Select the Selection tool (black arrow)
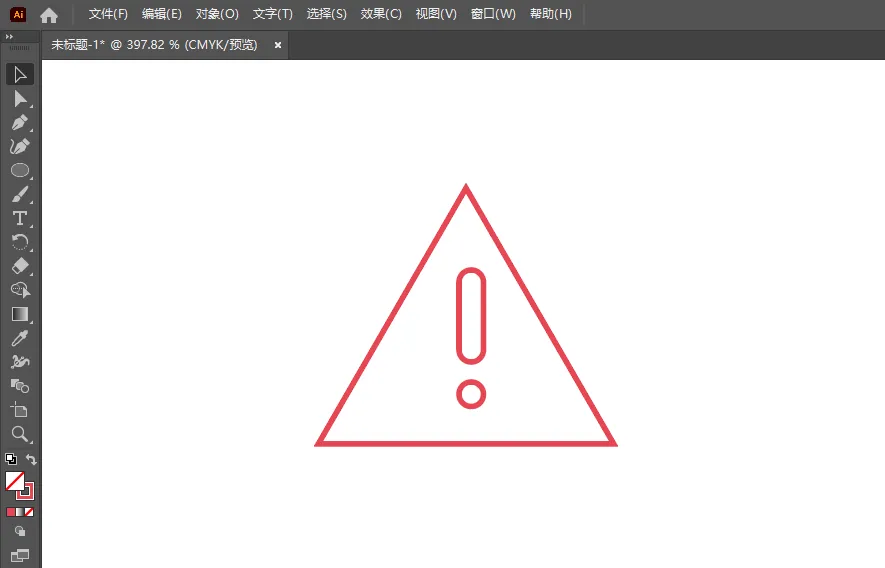The height and width of the screenshot is (568, 885). (20, 75)
